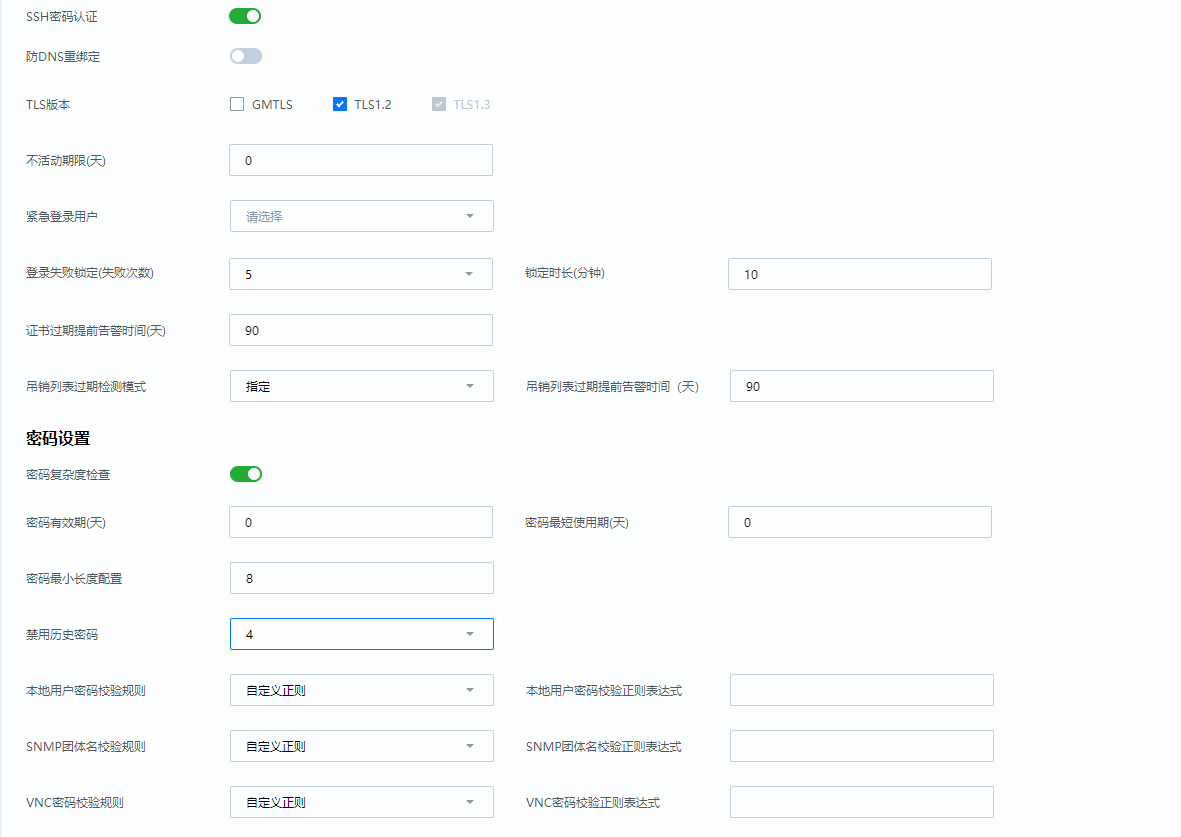Open the SNMP团体名校验规则 dropdown
This screenshot has height=837, width=1181.
tap(361, 746)
